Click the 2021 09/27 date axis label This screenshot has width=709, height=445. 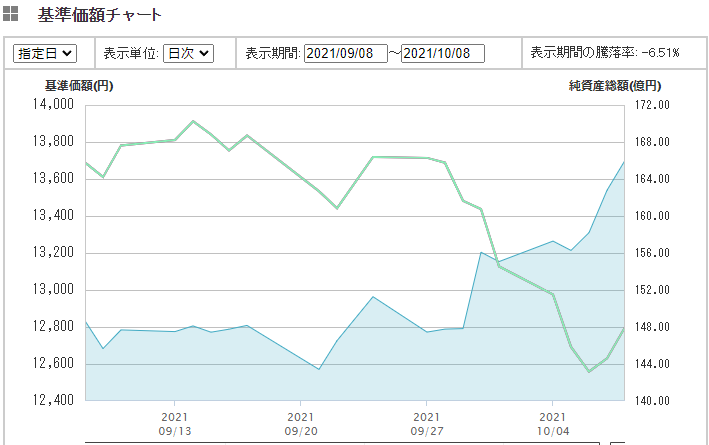click(426, 424)
